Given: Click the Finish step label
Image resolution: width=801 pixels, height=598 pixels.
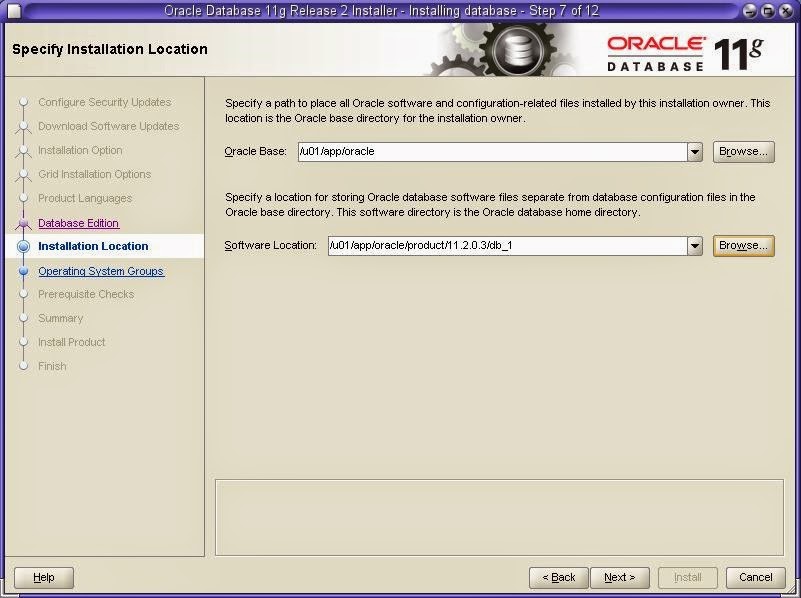Looking at the screenshot, I should pos(52,366).
